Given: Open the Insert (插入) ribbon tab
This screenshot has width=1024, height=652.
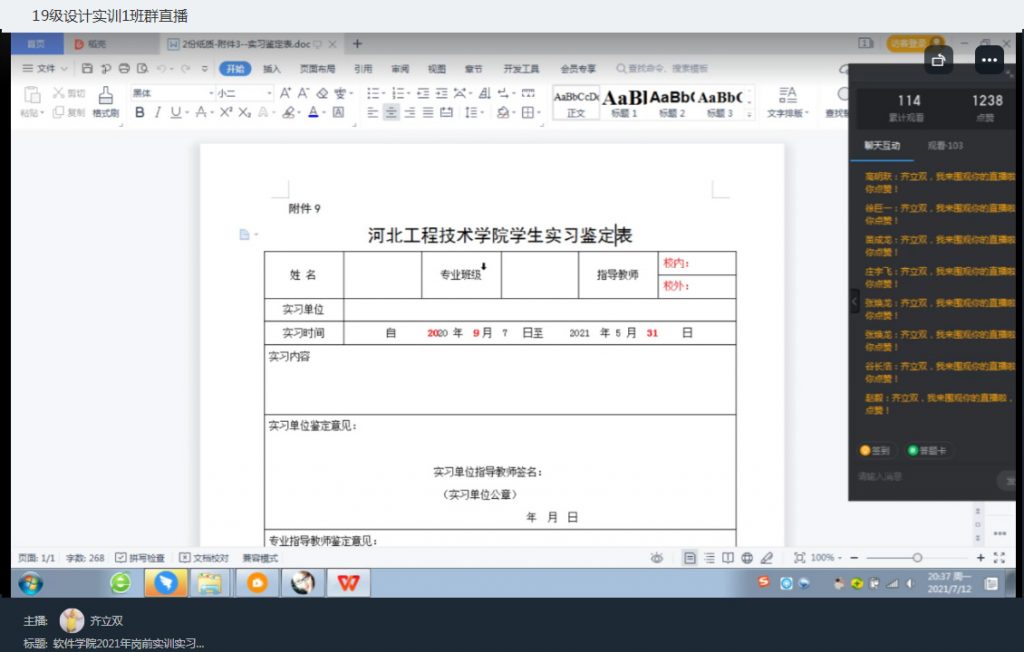Looking at the screenshot, I should coord(271,69).
